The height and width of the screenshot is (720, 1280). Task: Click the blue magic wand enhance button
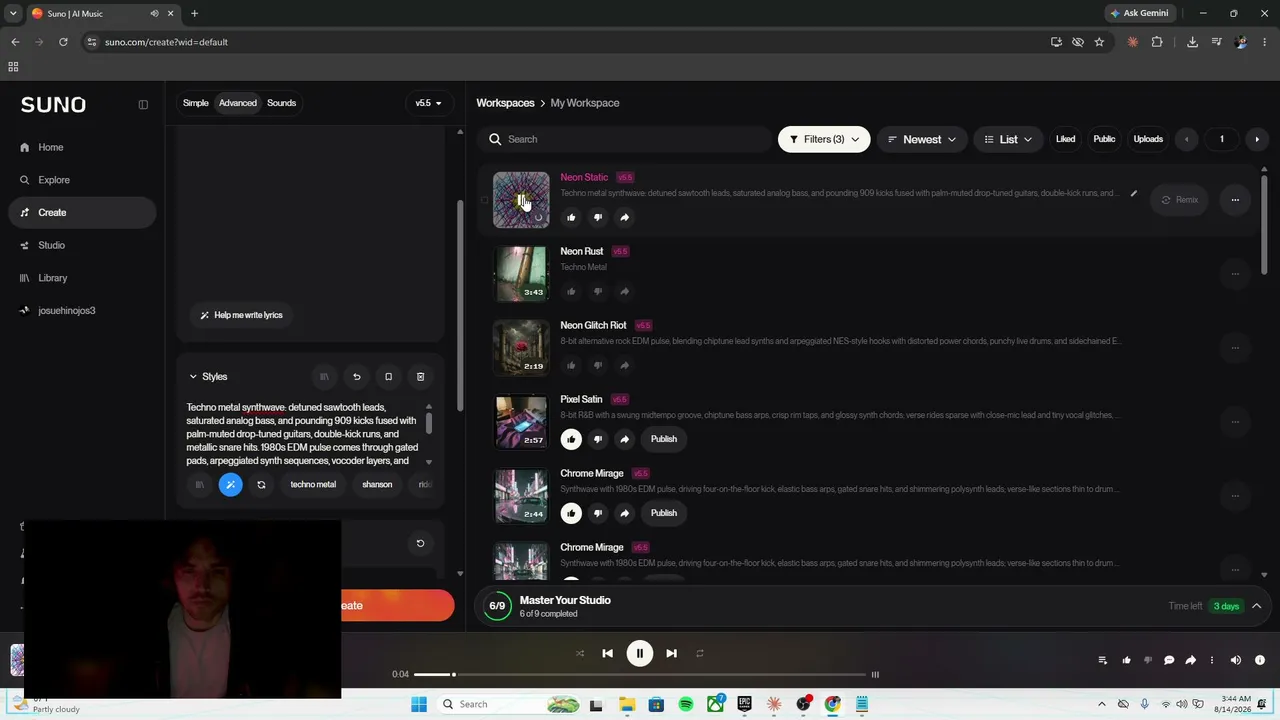(x=230, y=485)
